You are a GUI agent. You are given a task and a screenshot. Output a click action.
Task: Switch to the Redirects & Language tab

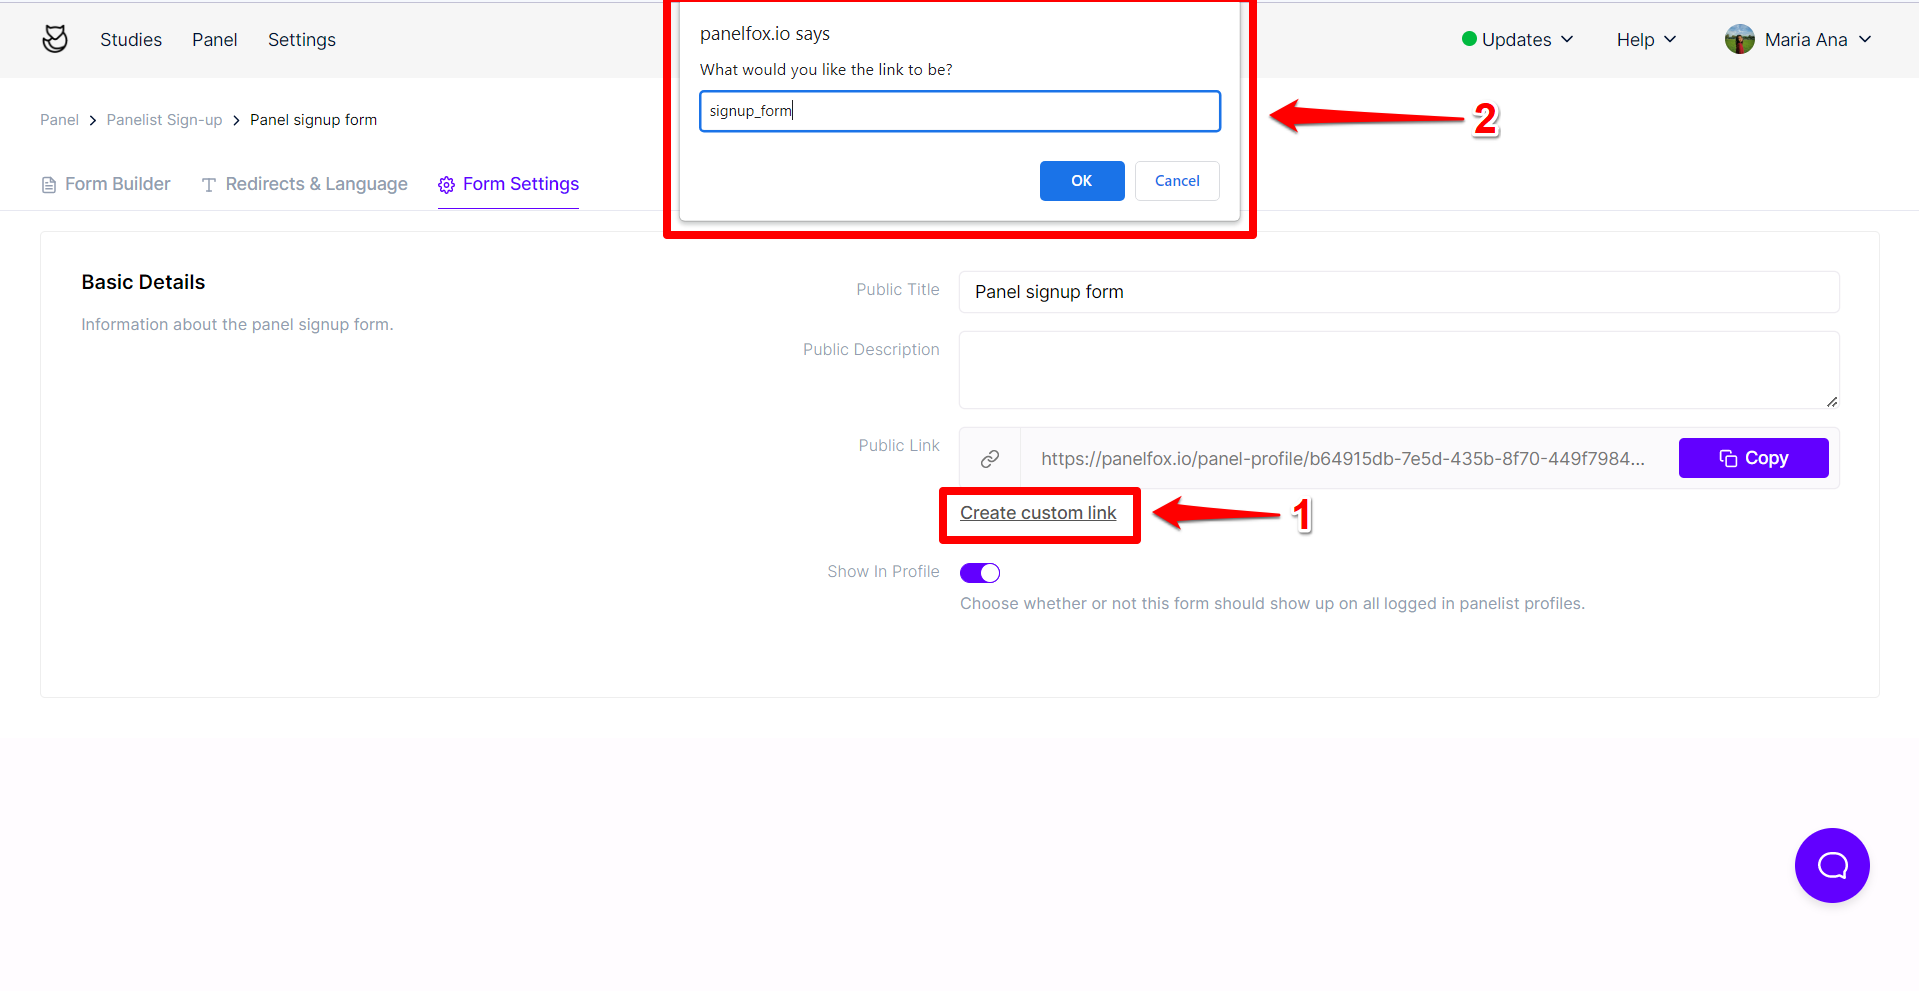pyautogui.click(x=304, y=184)
